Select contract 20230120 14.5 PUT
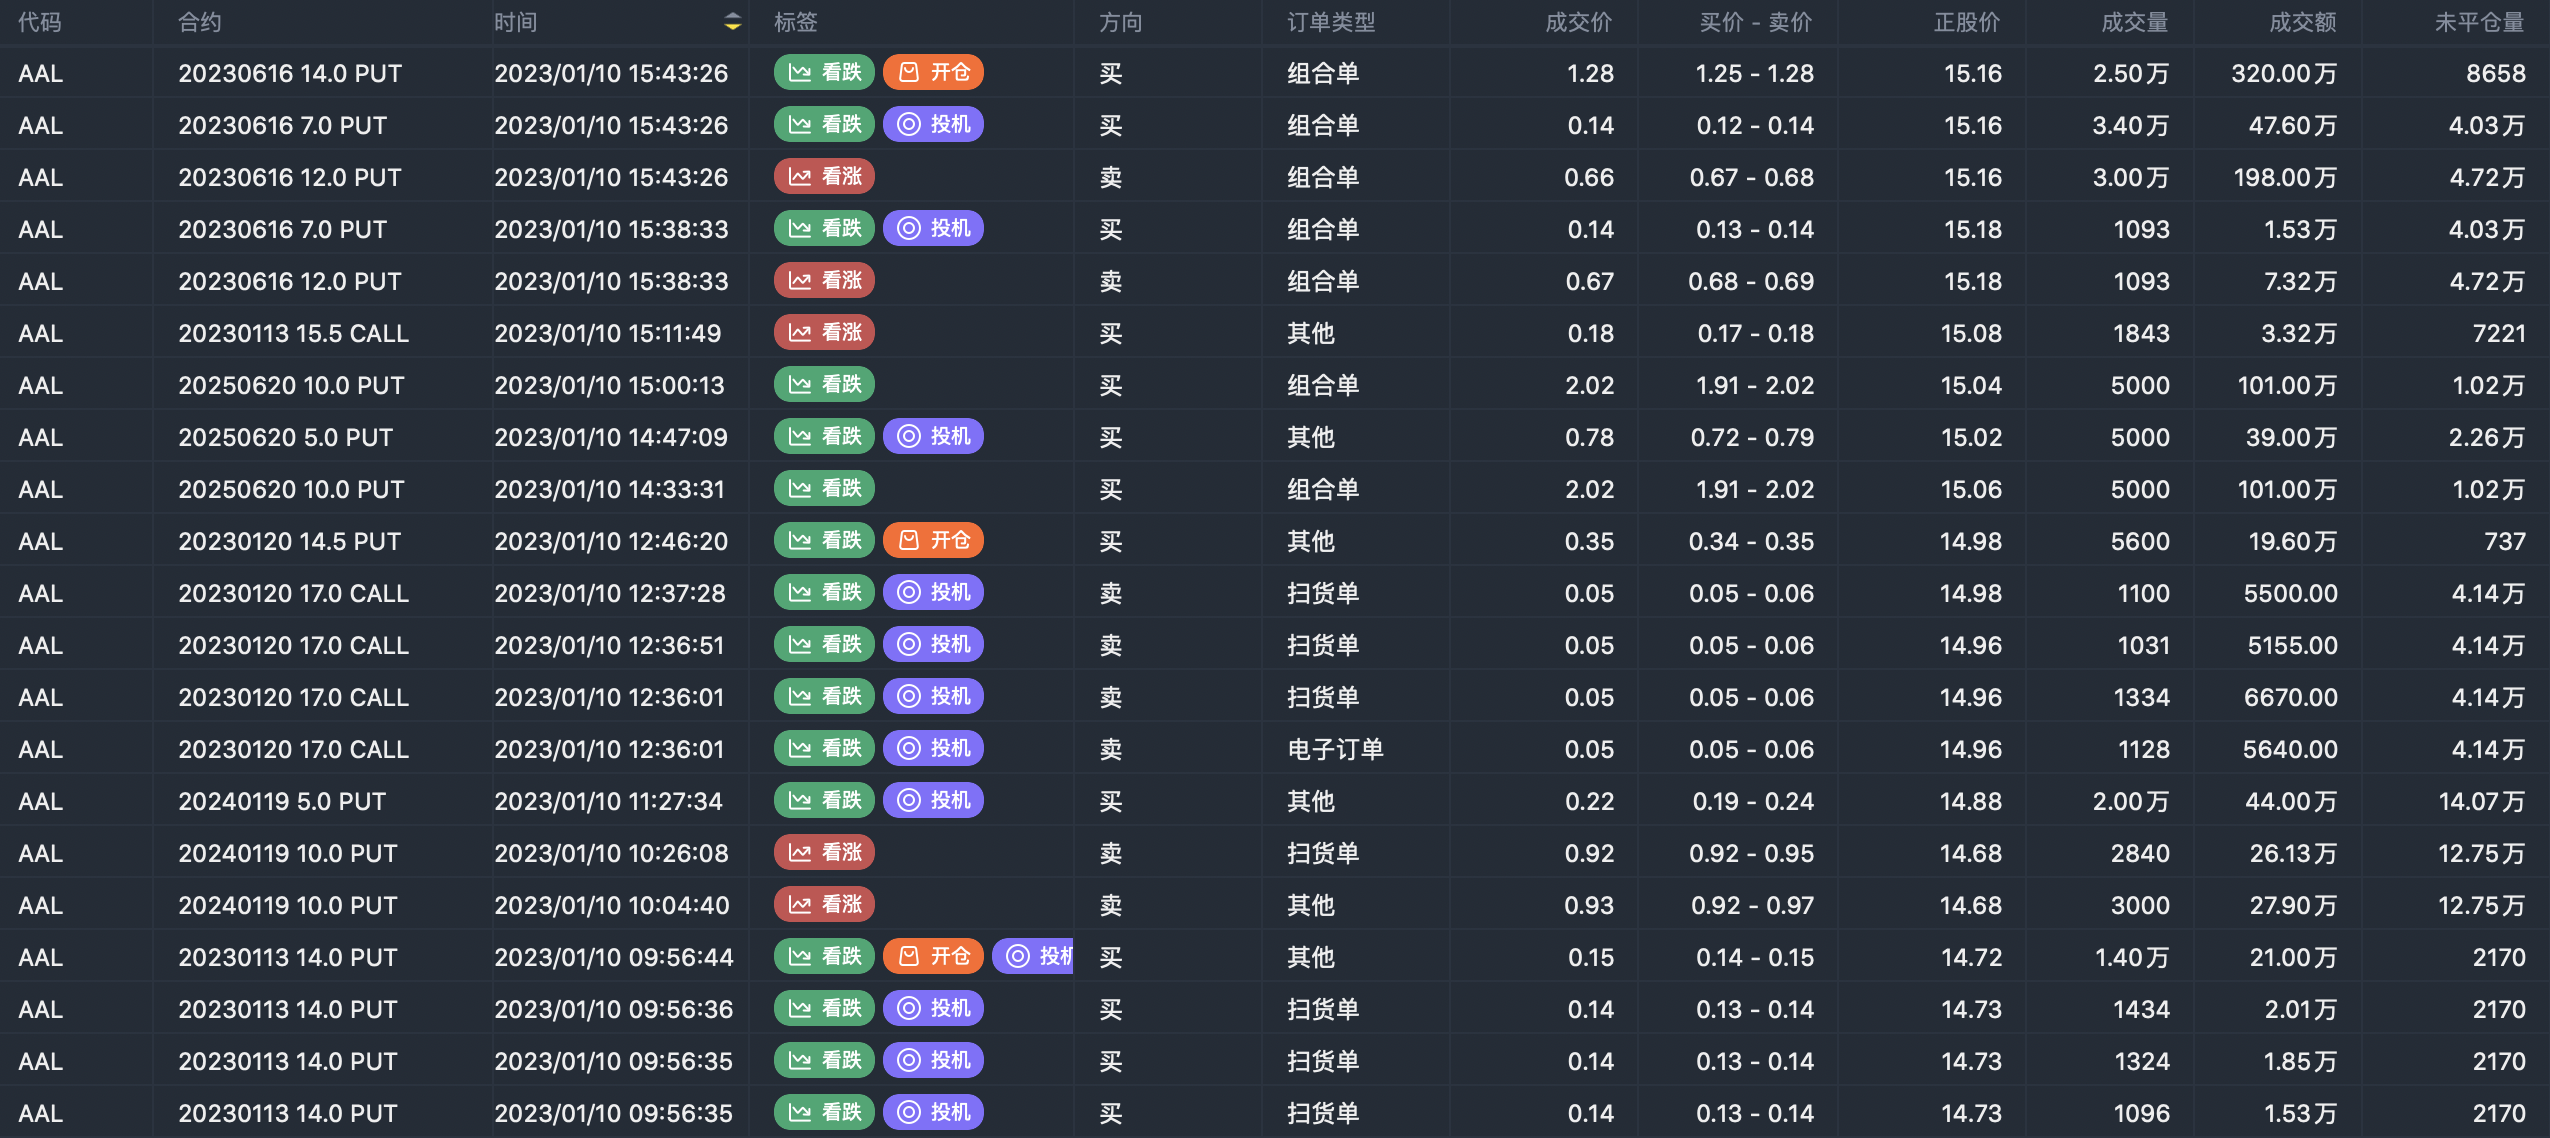 [290, 541]
